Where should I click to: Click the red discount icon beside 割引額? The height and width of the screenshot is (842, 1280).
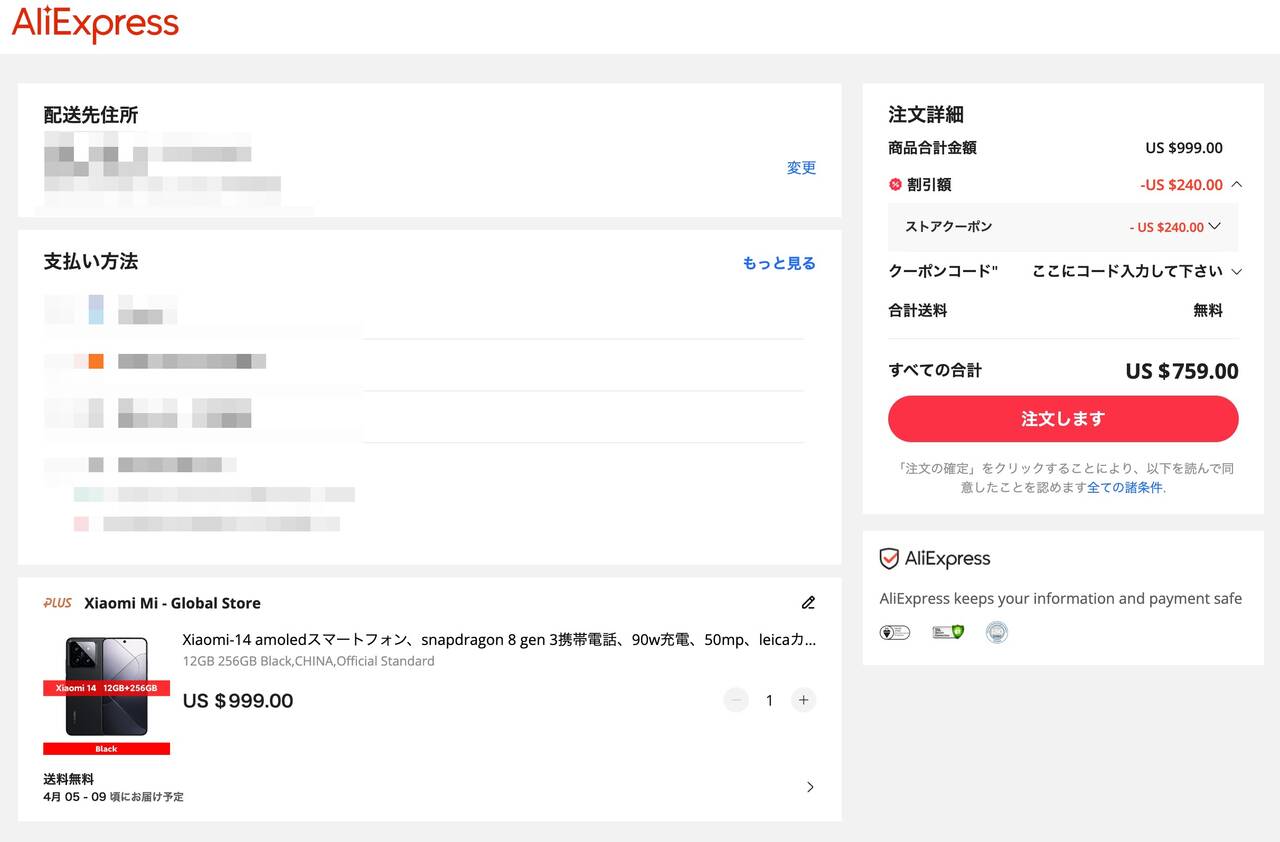coord(895,184)
